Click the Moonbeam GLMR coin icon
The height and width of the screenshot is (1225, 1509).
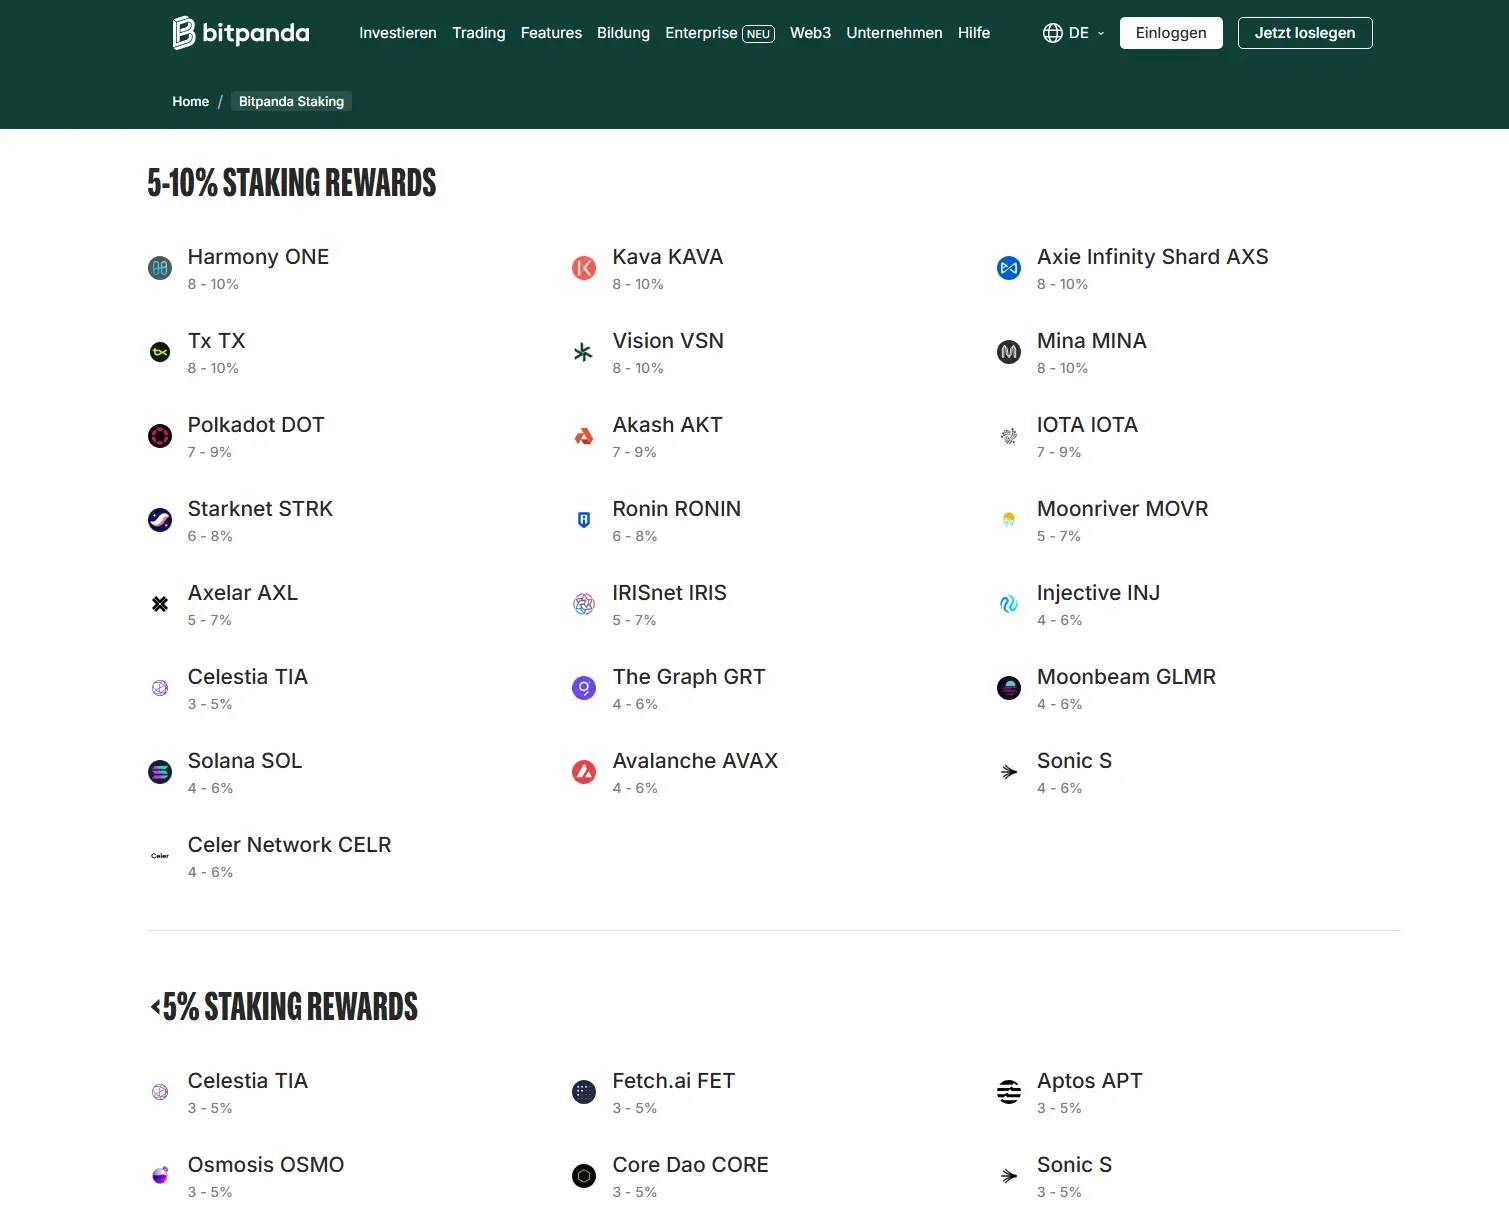click(x=1009, y=688)
